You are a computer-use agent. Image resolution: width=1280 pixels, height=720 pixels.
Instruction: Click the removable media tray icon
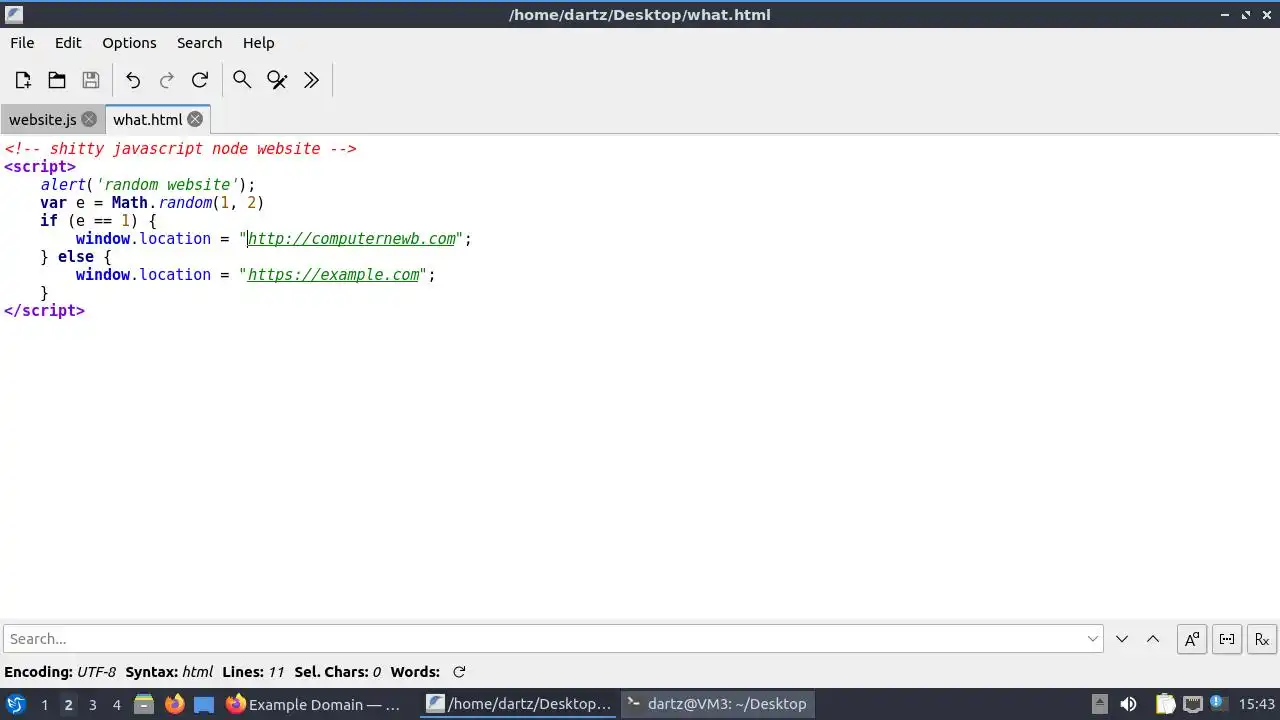click(1099, 704)
